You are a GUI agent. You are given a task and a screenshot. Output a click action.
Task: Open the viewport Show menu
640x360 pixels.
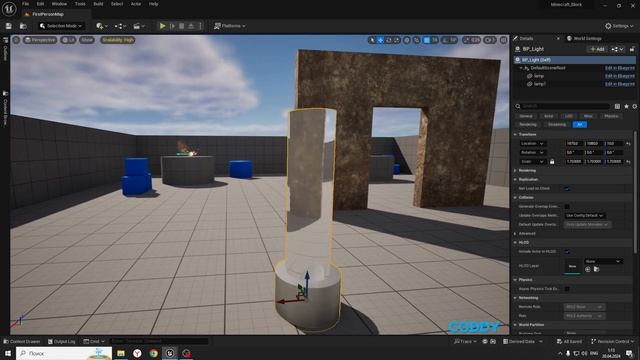click(87, 40)
